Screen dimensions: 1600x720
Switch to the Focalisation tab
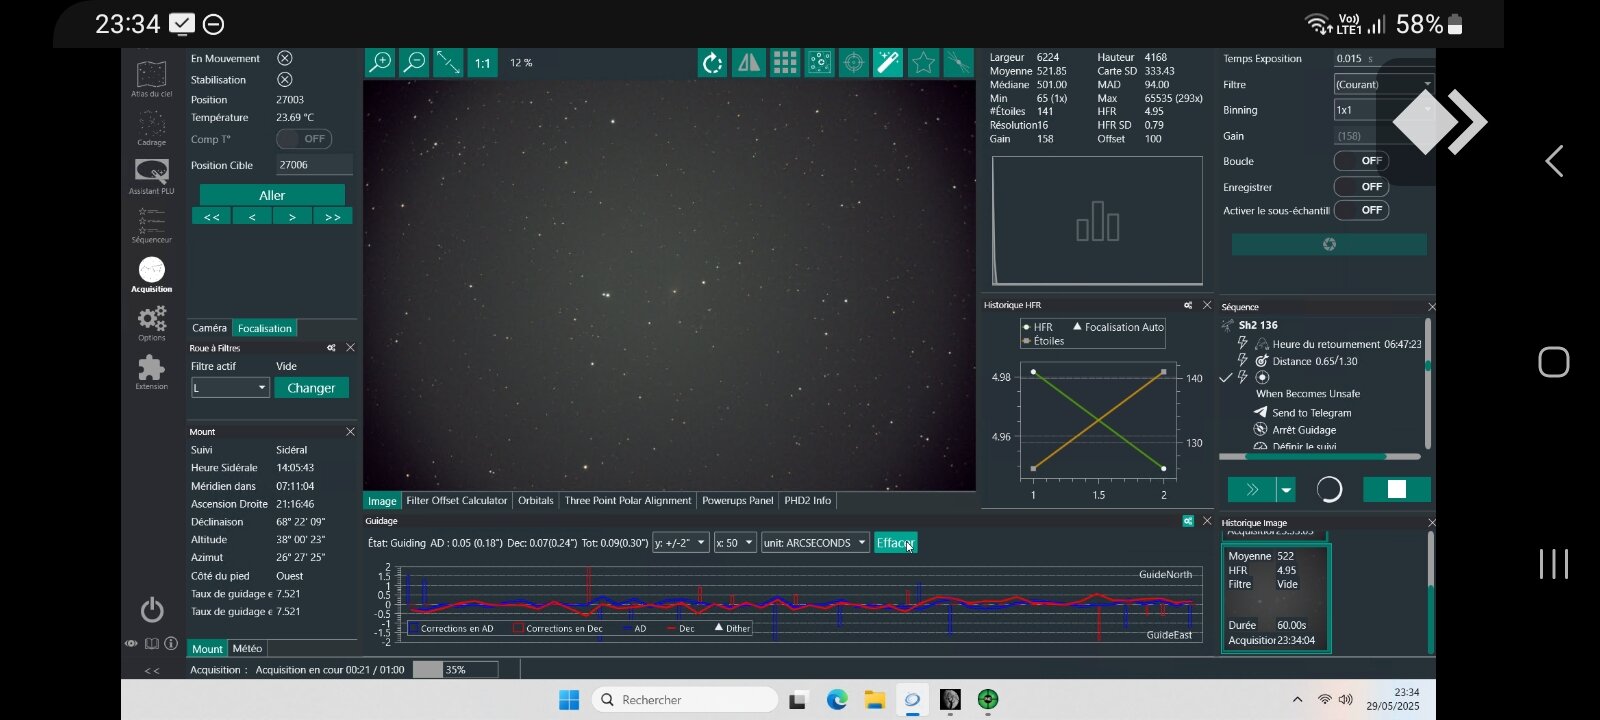[264, 328]
